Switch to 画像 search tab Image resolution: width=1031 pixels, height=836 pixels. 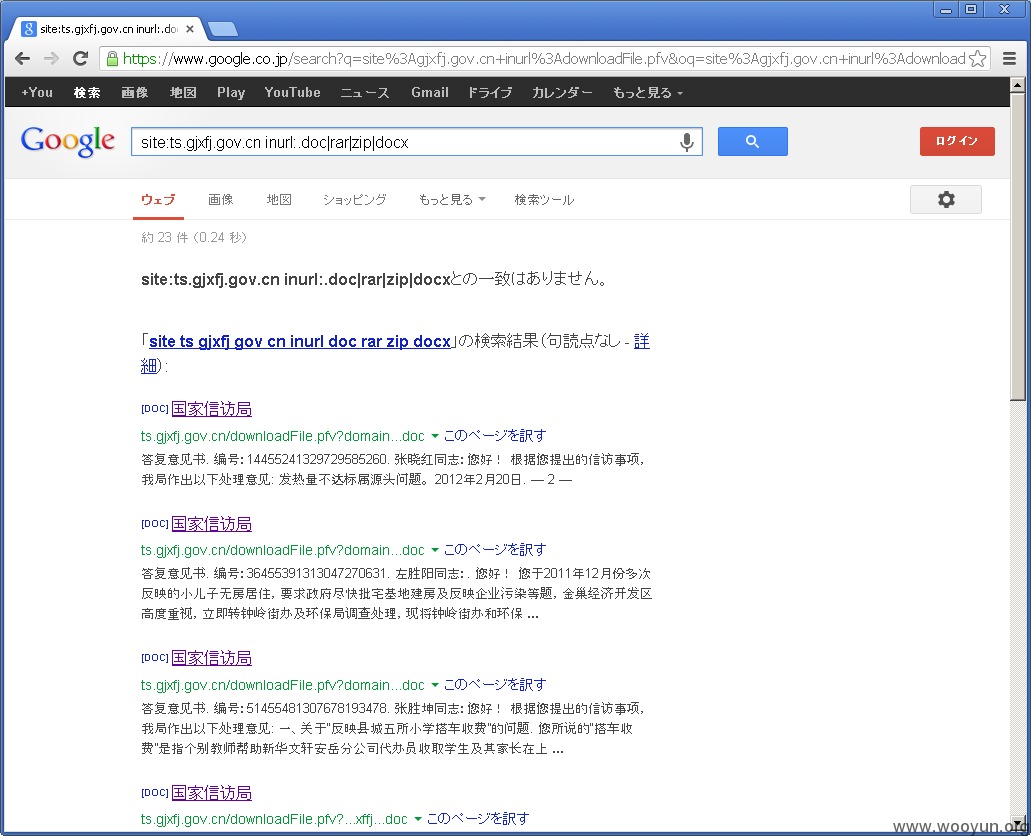pos(221,199)
